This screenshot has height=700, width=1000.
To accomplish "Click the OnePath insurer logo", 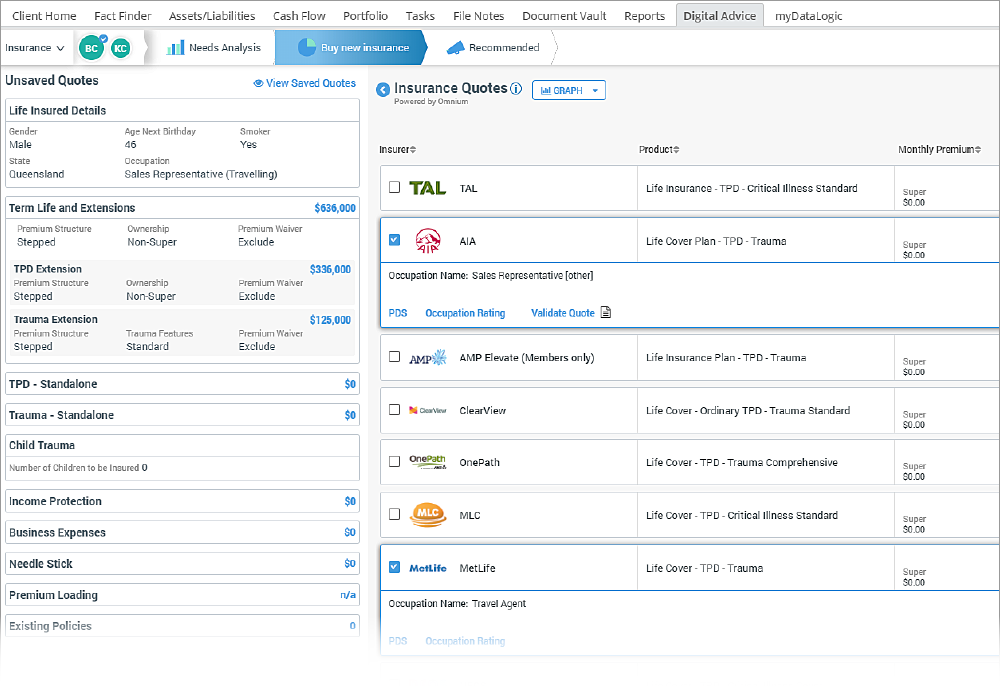I will tap(428, 462).
